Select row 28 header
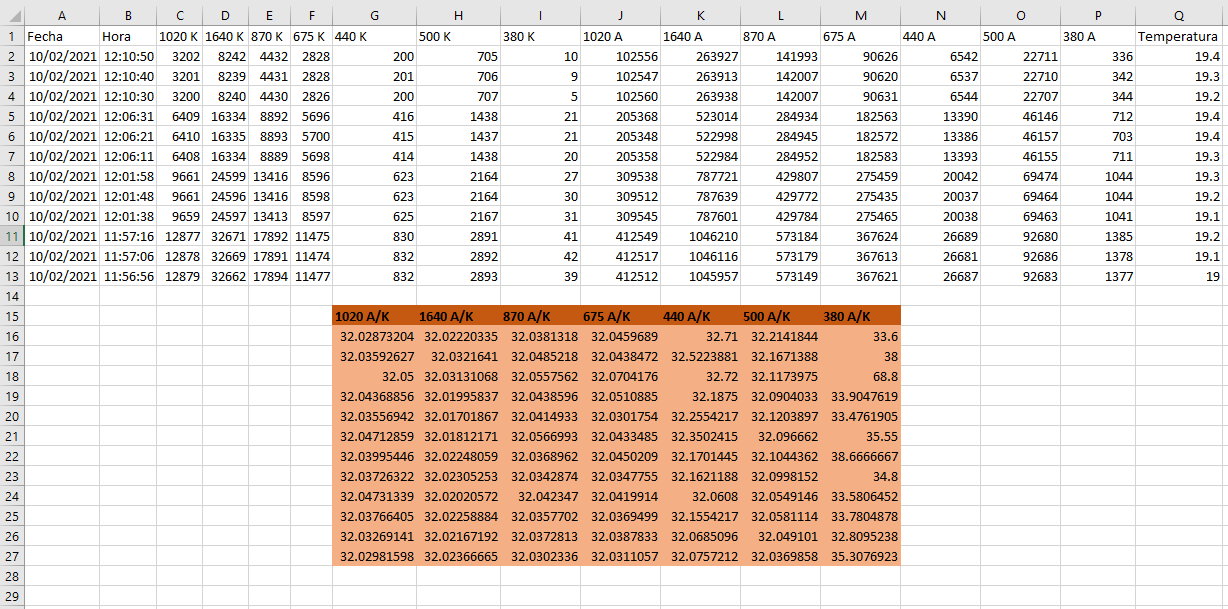 pos(11,576)
